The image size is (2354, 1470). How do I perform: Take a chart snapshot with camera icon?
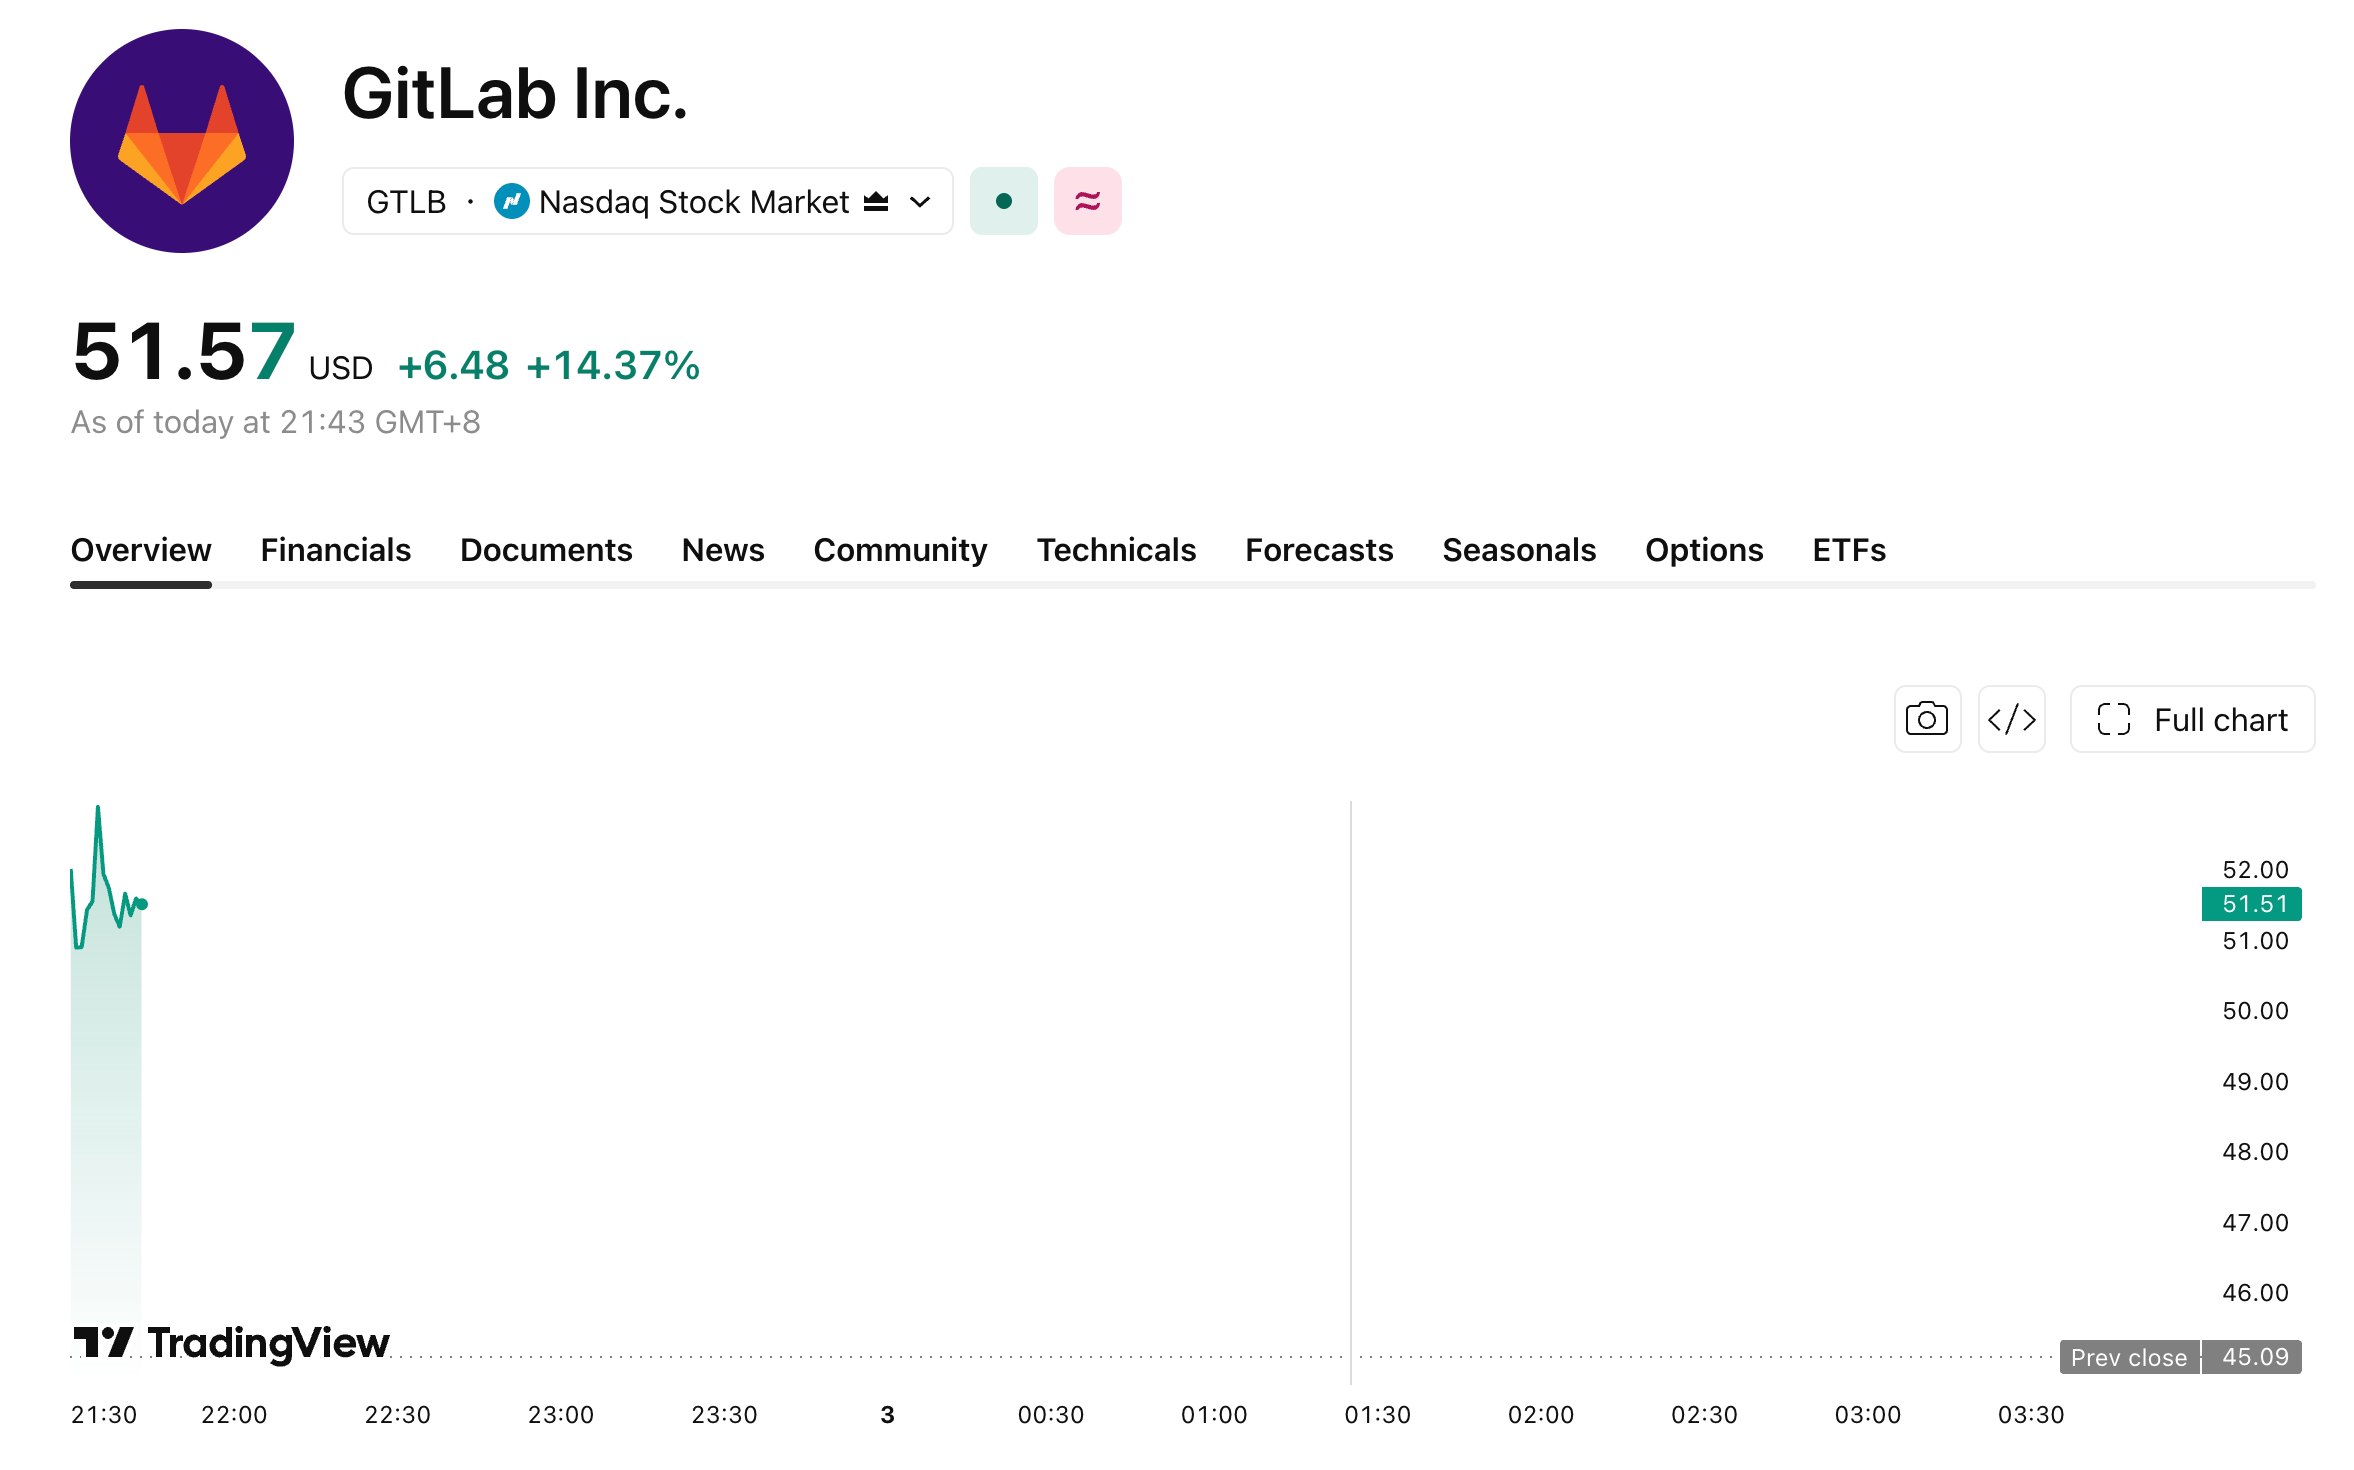[1926, 719]
